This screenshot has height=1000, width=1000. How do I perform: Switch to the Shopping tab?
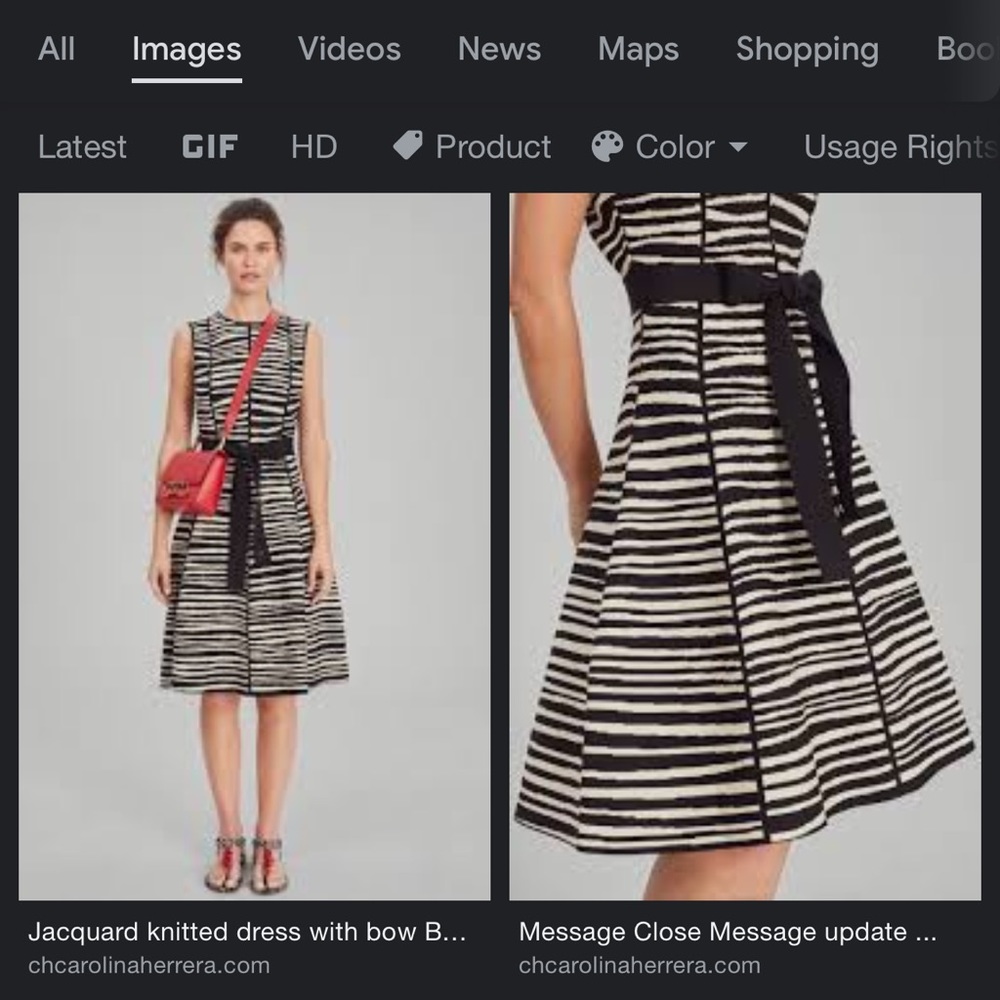point(807,49)
